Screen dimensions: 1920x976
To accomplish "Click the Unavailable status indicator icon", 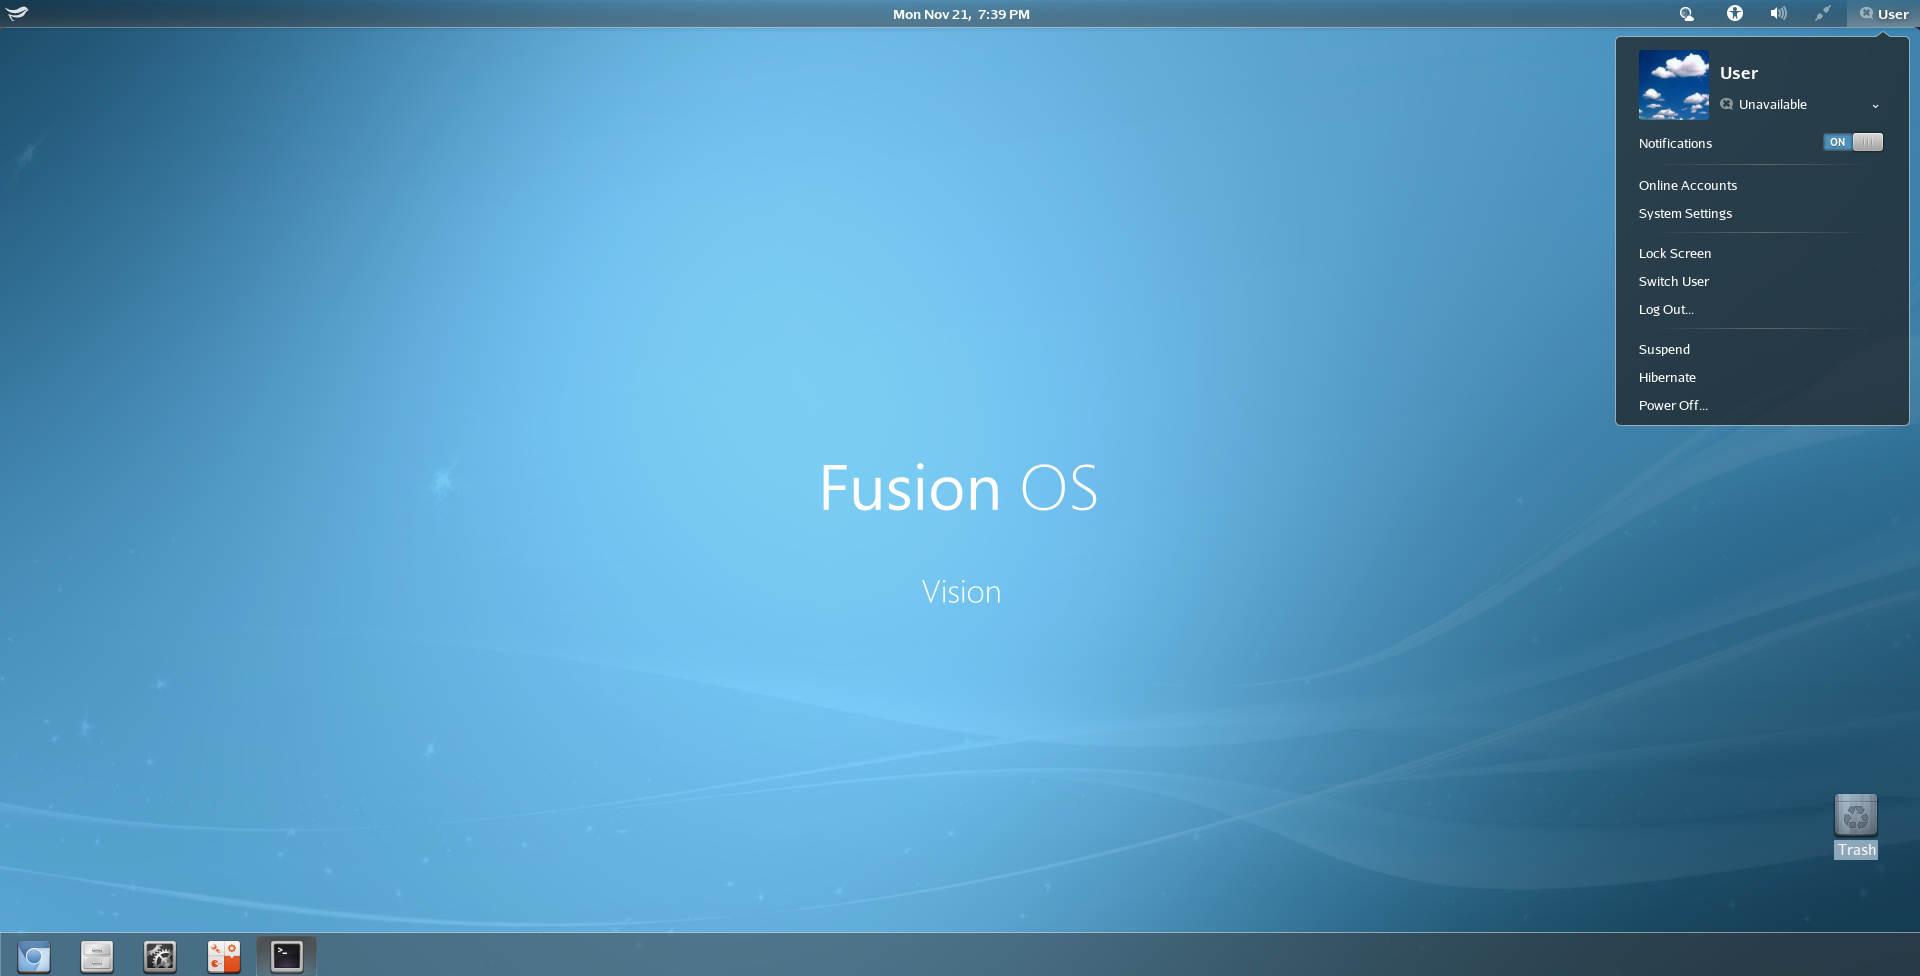I will [x=1726, y=104].
